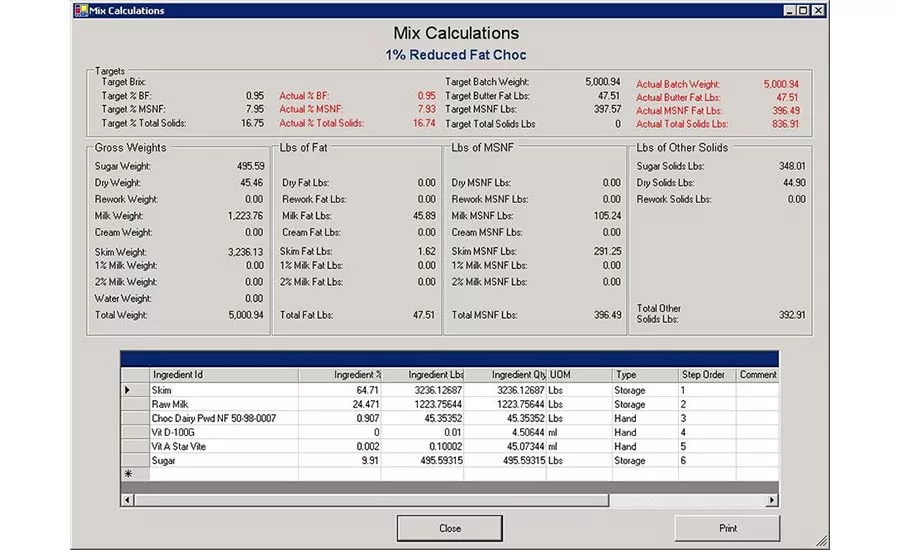Screen dimensions: 900x550
Task: Sort by the Step Order column header
Action: pos(706,375)
